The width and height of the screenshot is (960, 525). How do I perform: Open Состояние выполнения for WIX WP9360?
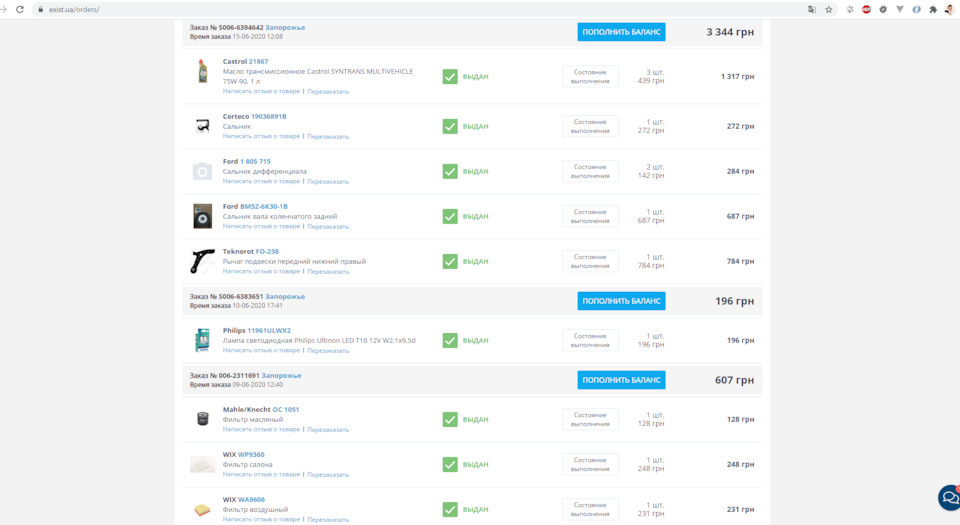pos(590,464)
